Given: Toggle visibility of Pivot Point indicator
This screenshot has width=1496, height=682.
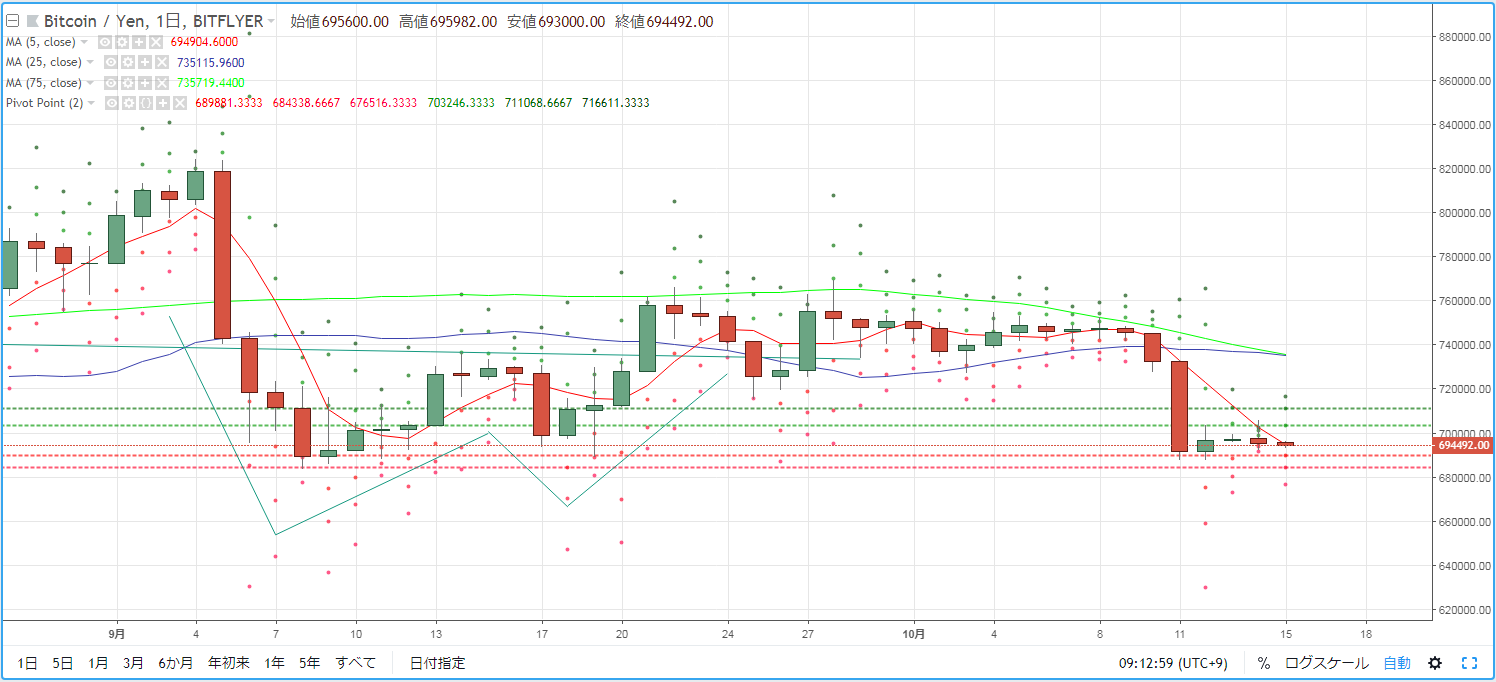Looking at the screenshot, I should (x=112, y=103).
